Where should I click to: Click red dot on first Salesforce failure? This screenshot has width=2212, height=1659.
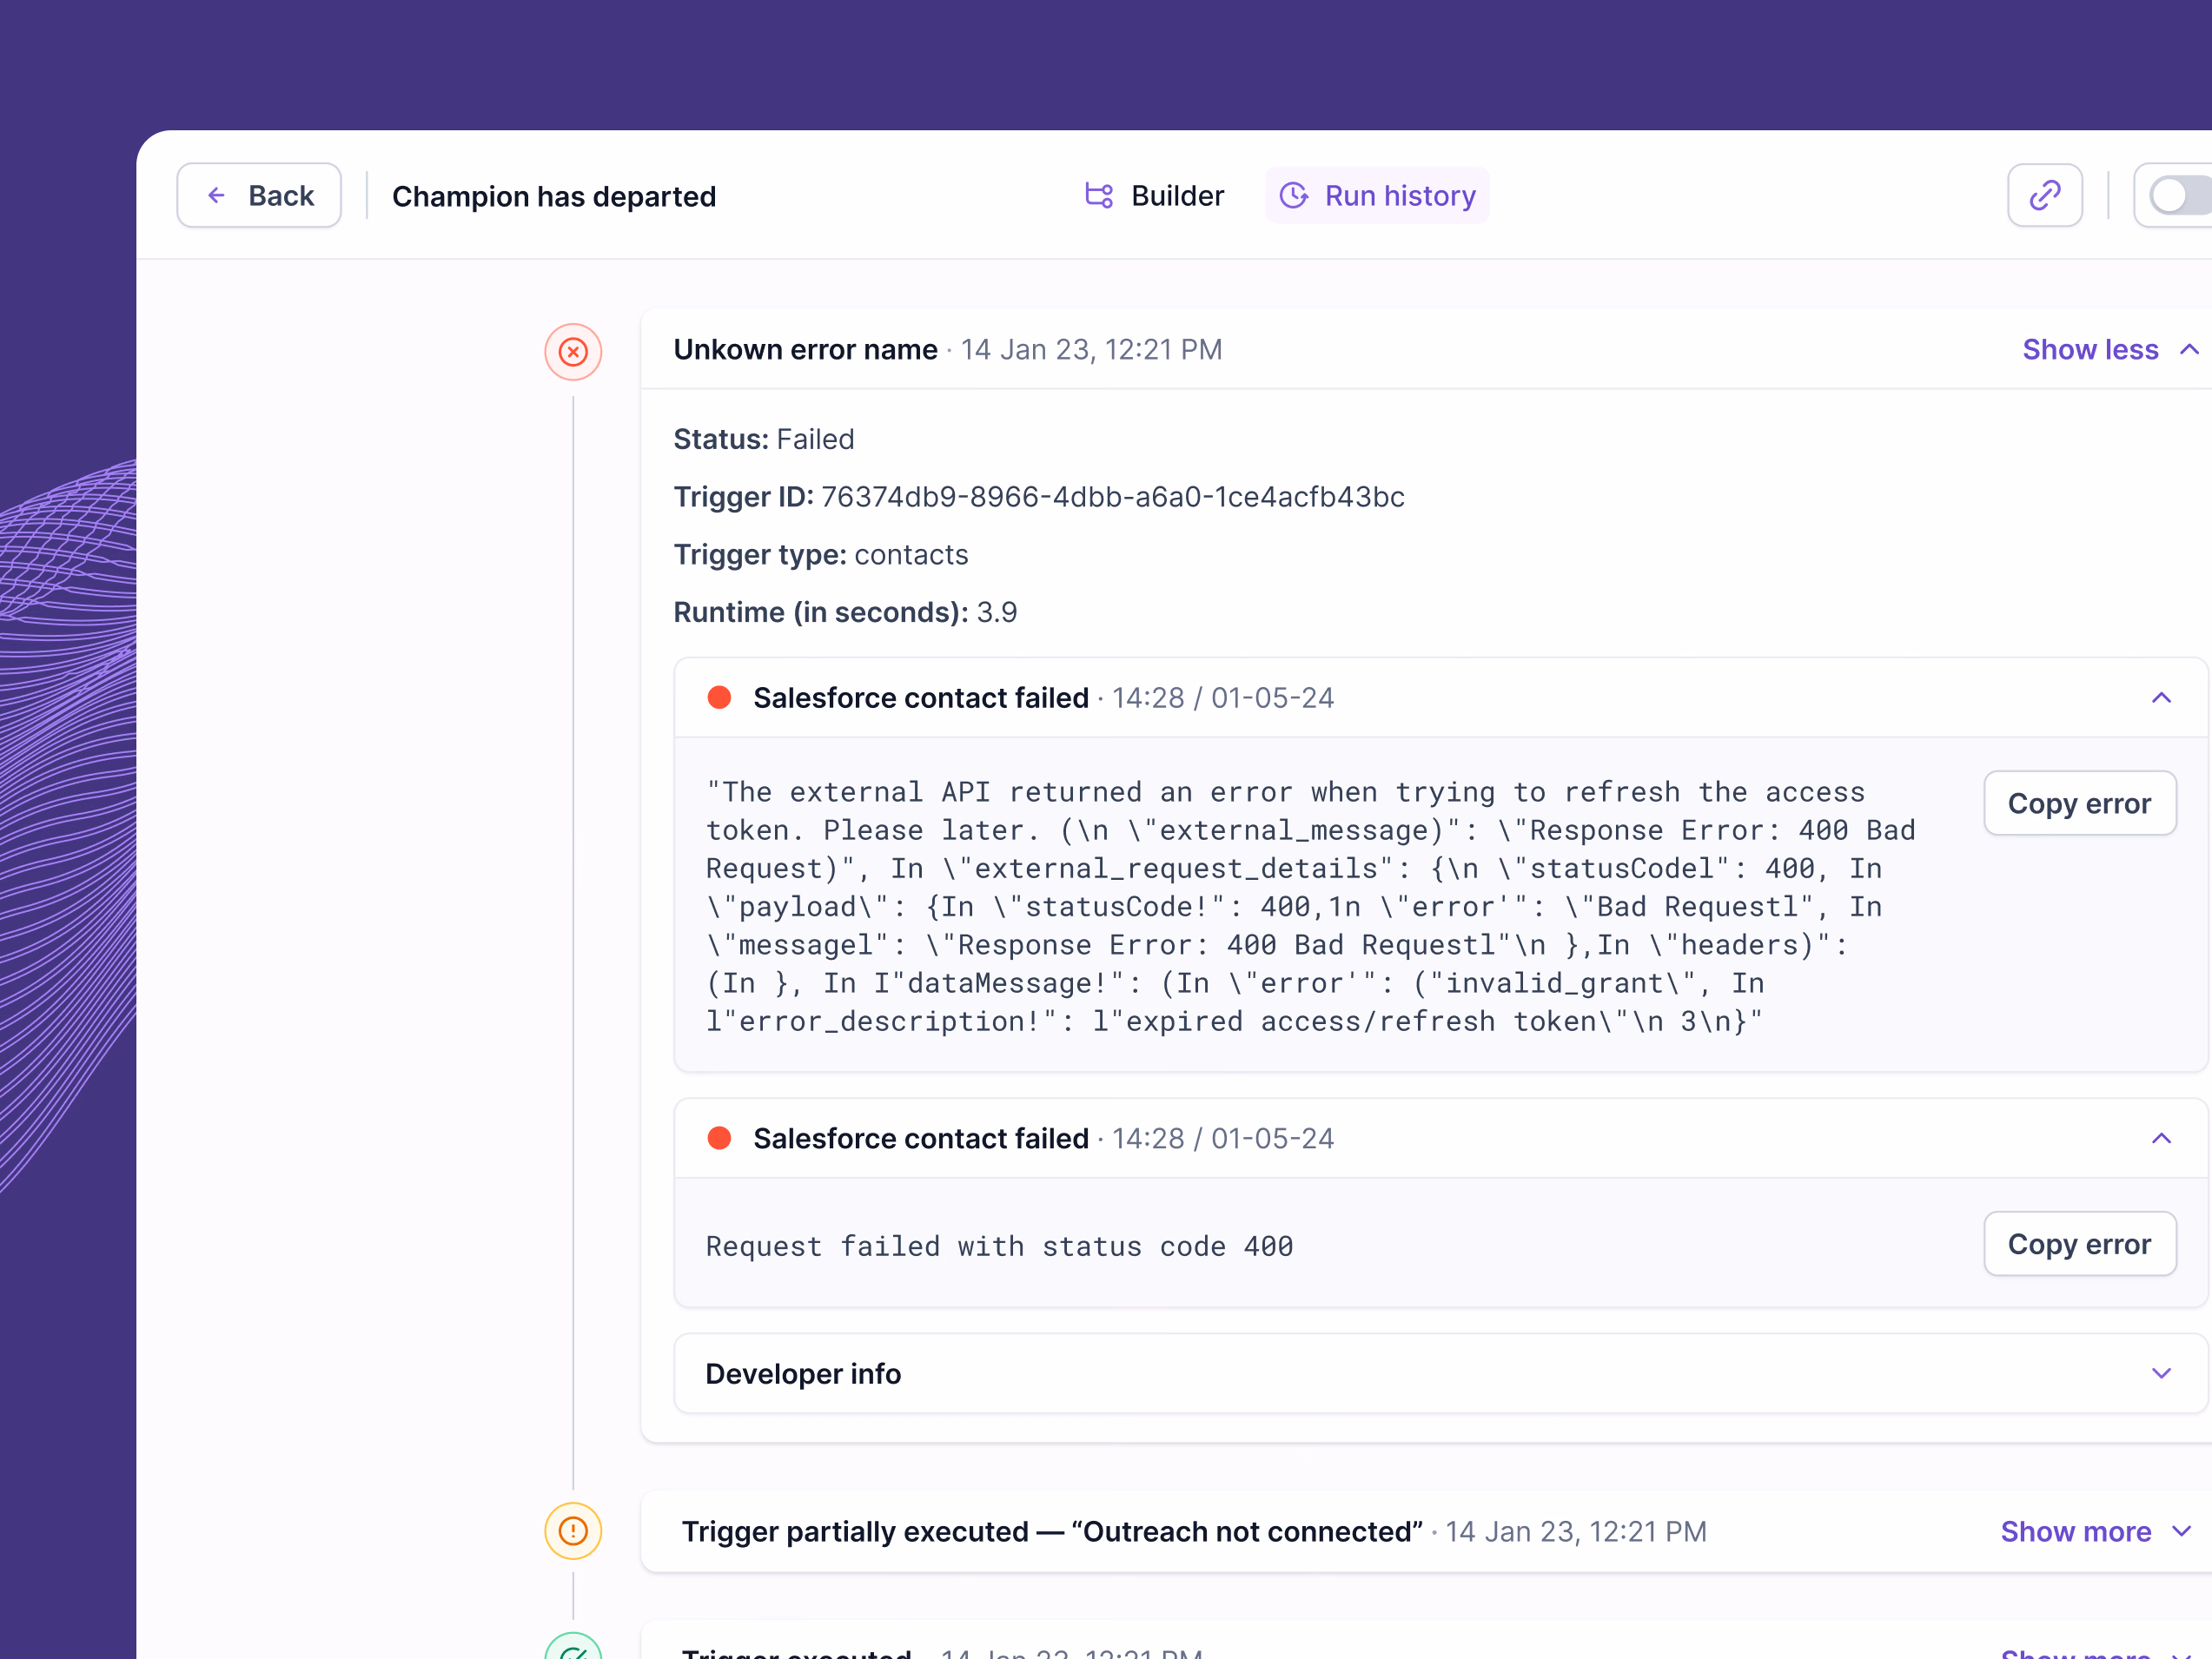(x=719, y=698)
